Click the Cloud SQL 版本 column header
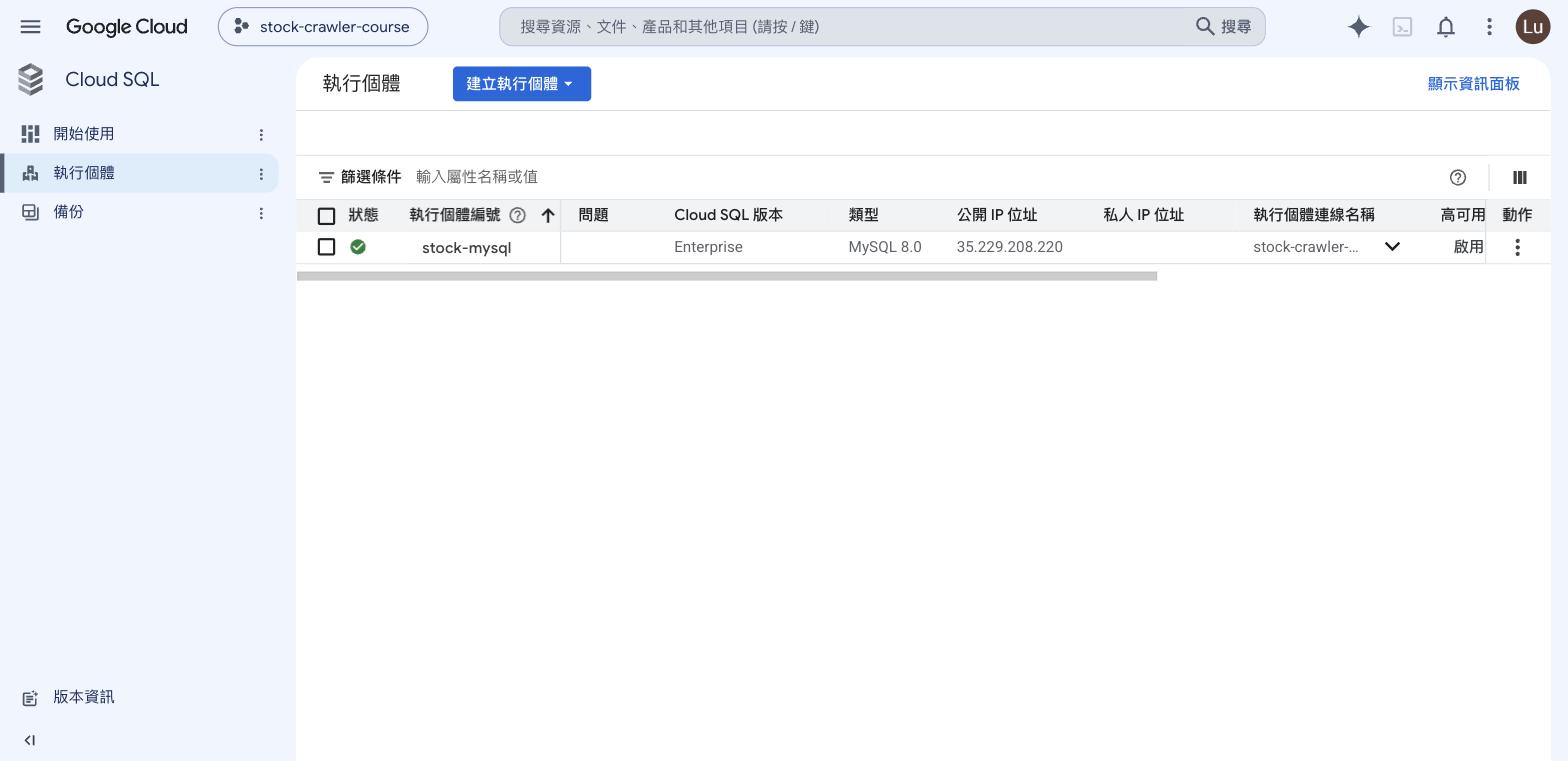This screenshot has width=1568, height=761. 729,215
